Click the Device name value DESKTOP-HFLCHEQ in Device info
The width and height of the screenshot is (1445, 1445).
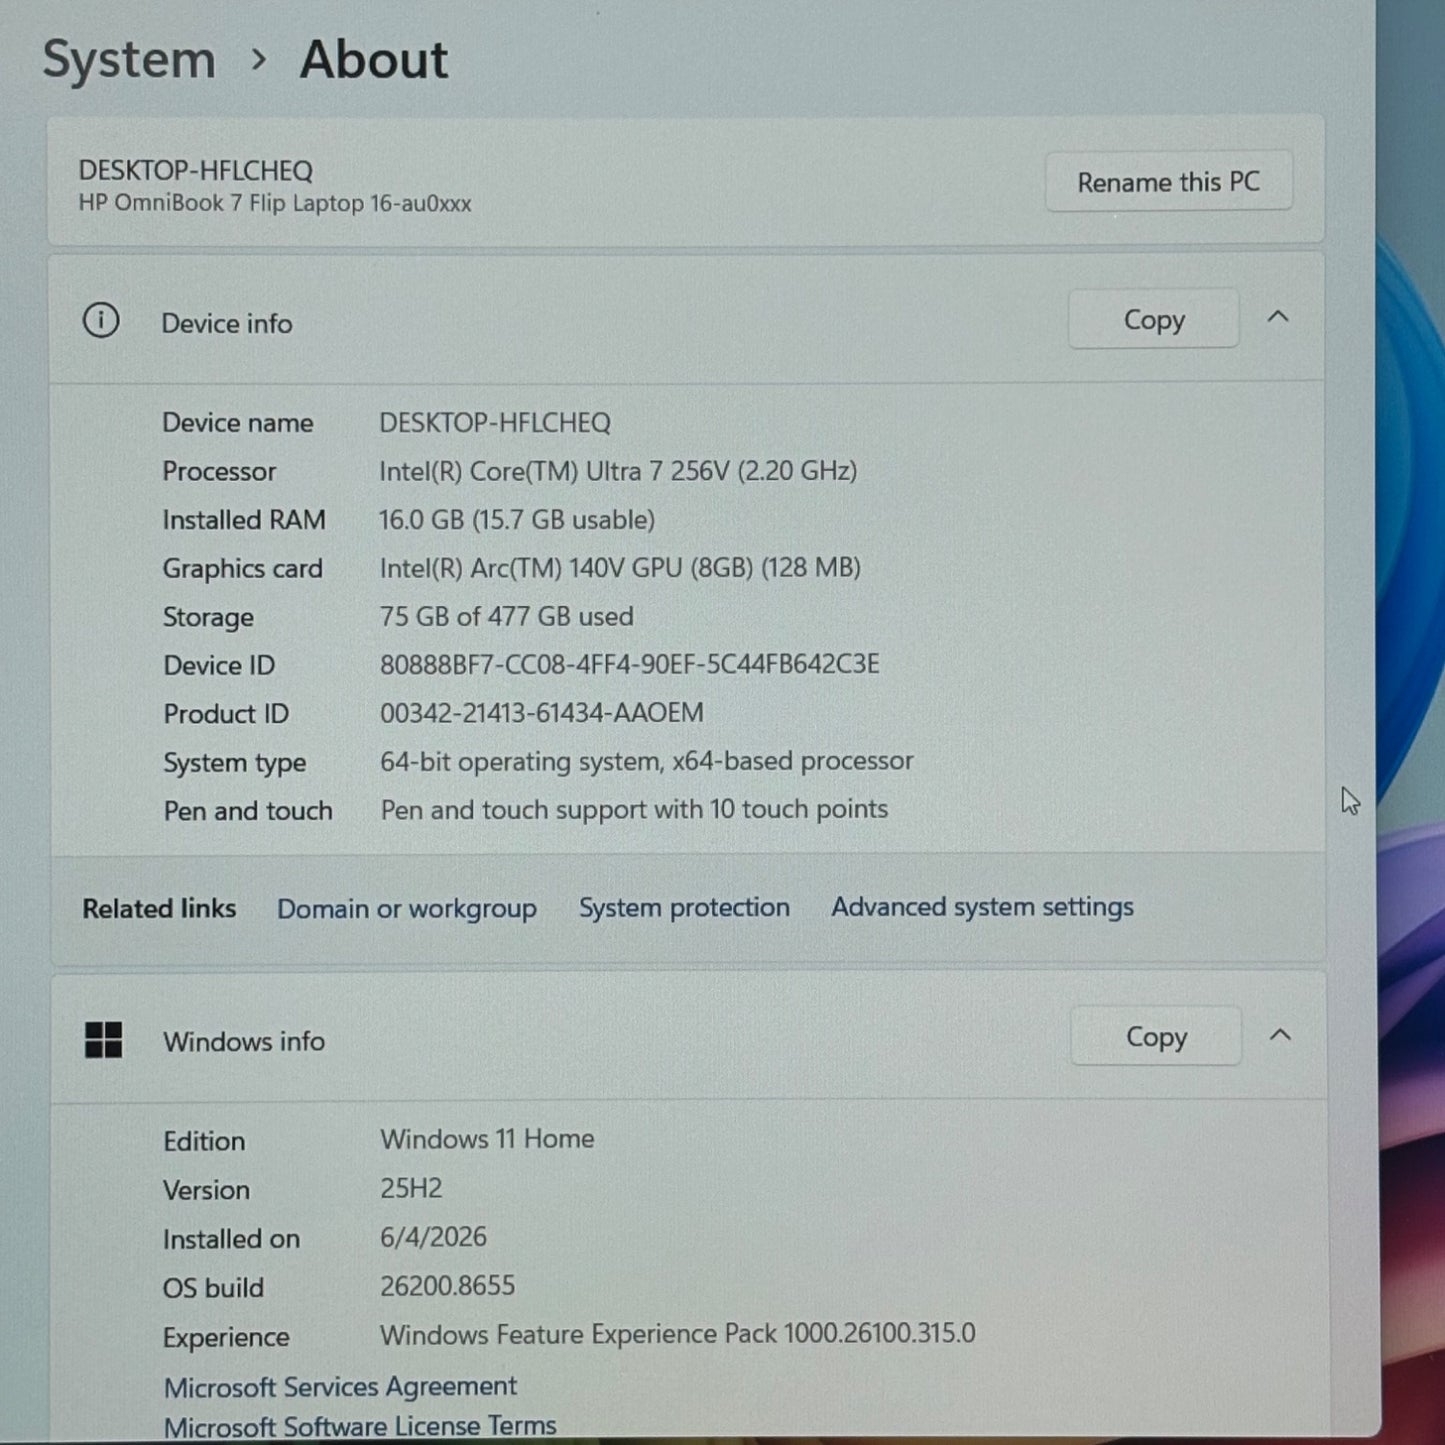coord(495,423)
